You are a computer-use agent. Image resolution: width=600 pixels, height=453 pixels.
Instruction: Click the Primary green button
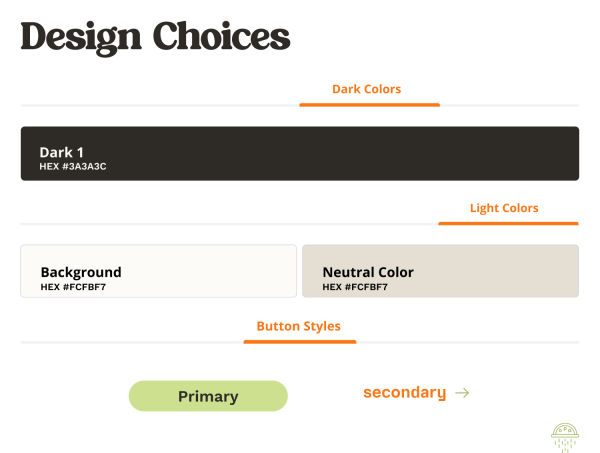click(208, 396)
